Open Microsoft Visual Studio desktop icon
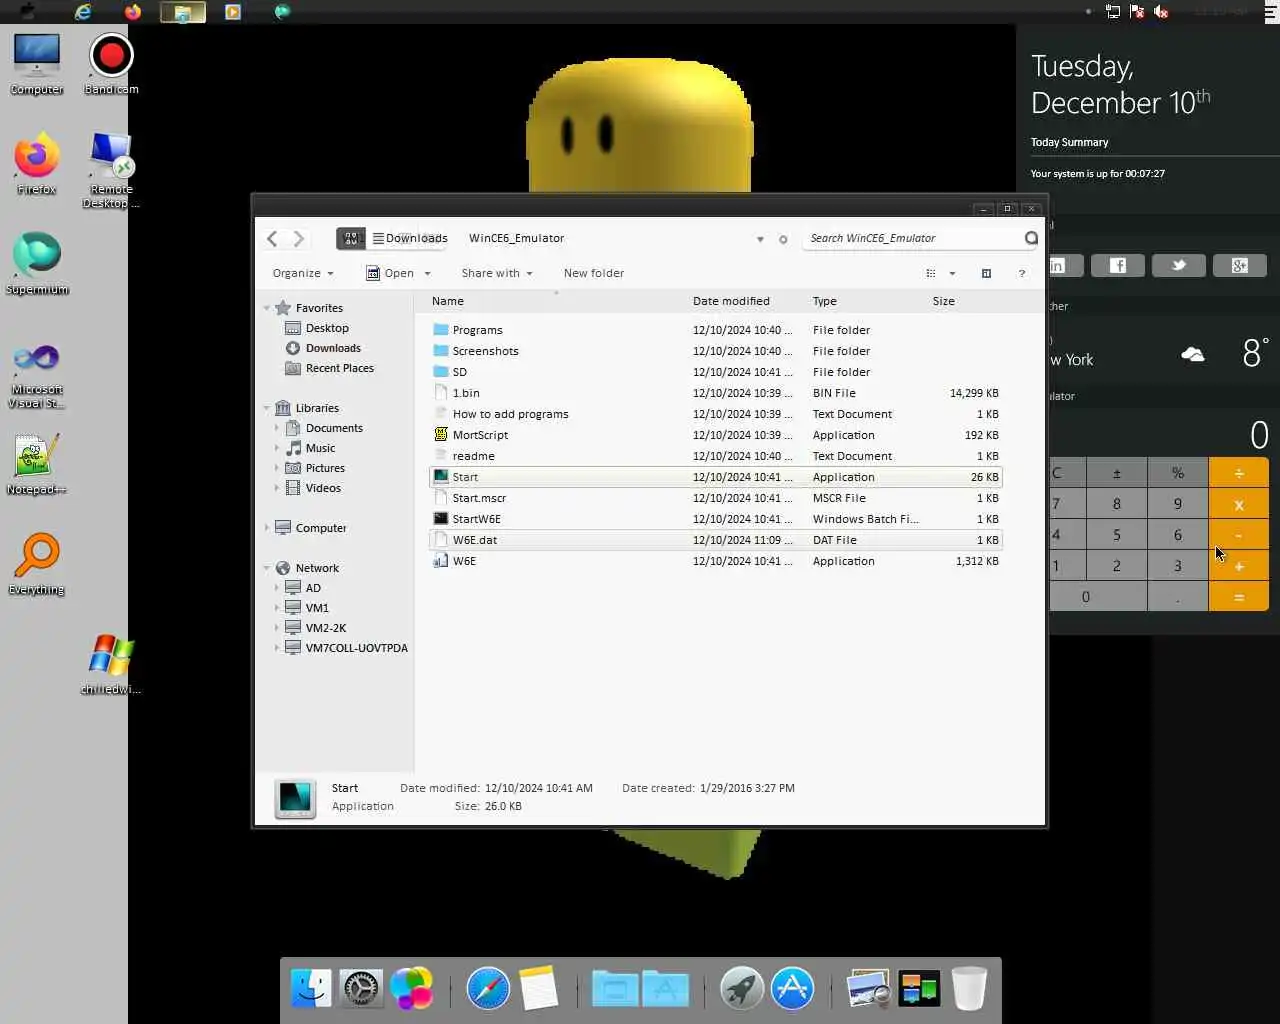 point(37,375)
